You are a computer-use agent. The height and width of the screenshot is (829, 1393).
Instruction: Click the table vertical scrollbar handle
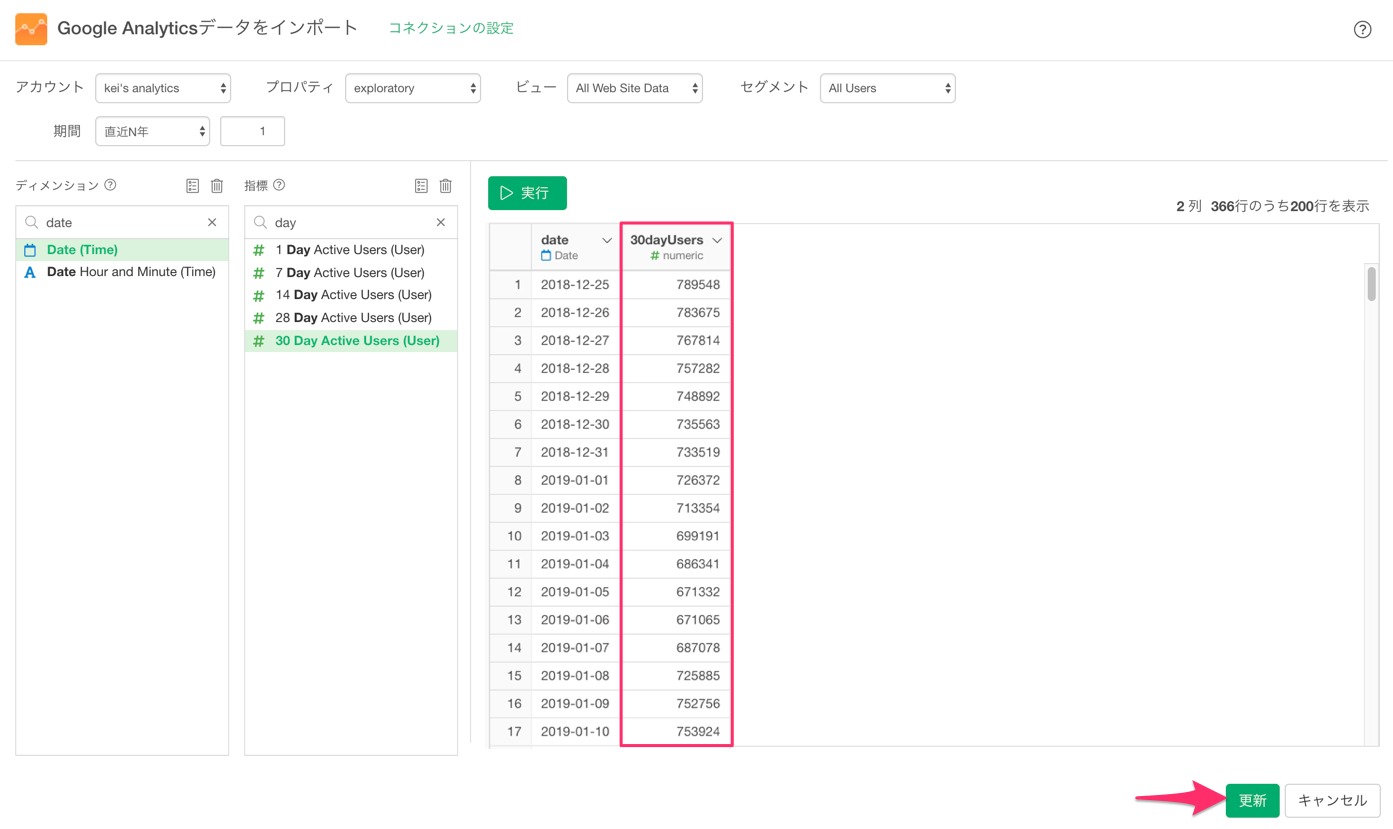pos(1371,283)
